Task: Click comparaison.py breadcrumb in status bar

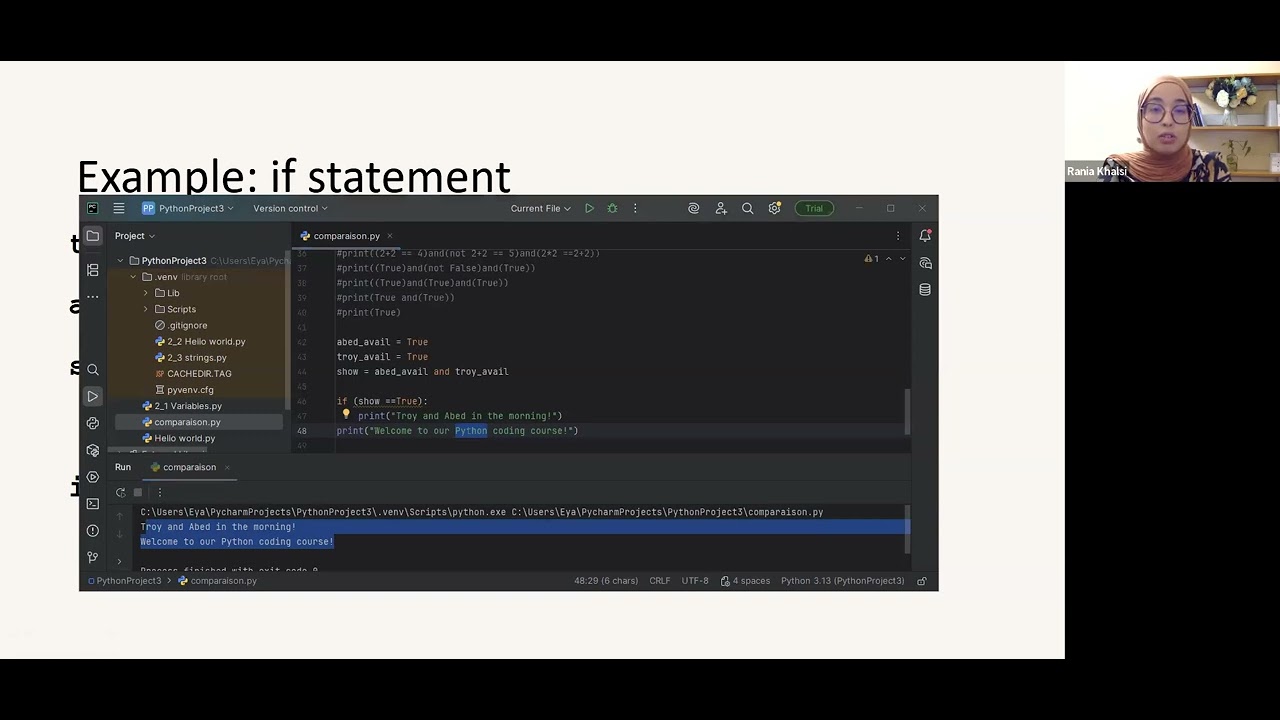Action: click(x=217, y=581)
